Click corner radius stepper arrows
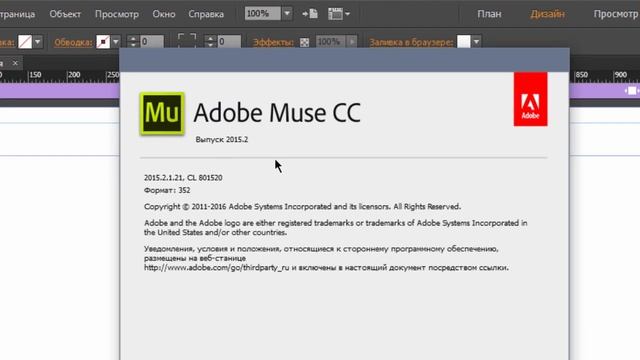Screen dimensions: 640x360 pos(210,42)
